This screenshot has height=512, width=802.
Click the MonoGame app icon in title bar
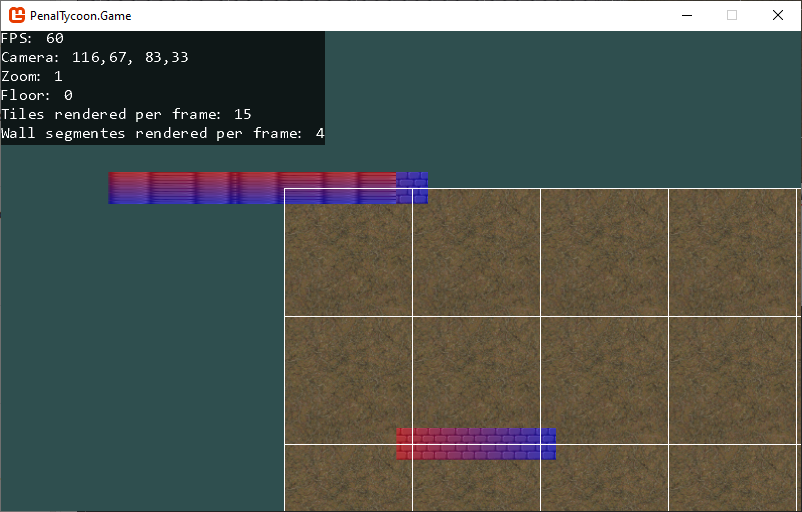[x=17, y=15]
